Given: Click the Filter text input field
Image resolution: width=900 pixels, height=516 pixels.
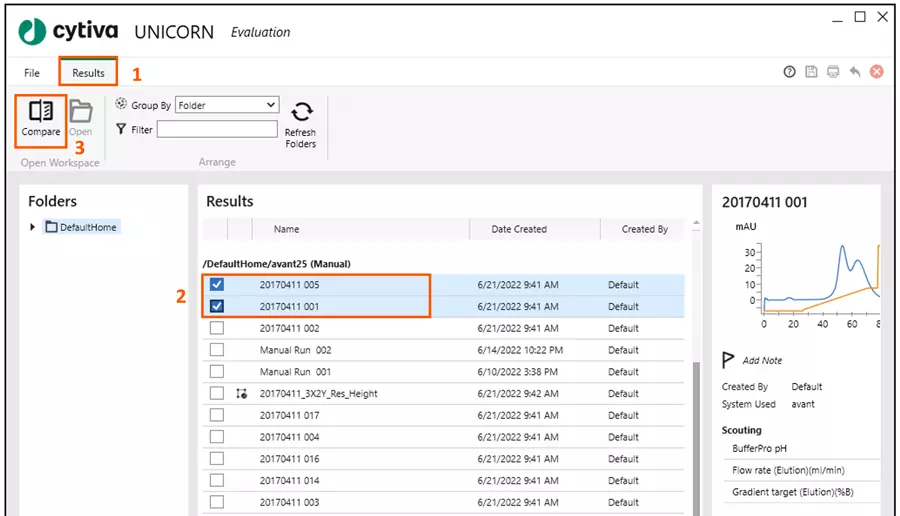Looking at the screenshot, I should (217, 129).
